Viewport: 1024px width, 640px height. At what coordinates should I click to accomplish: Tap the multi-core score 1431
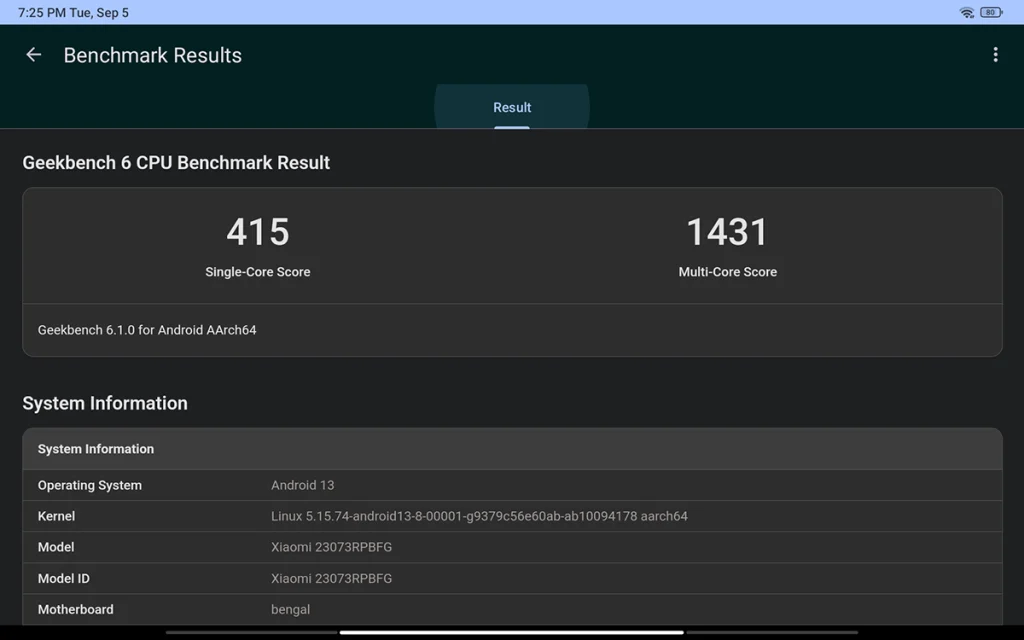pos(728,232)
